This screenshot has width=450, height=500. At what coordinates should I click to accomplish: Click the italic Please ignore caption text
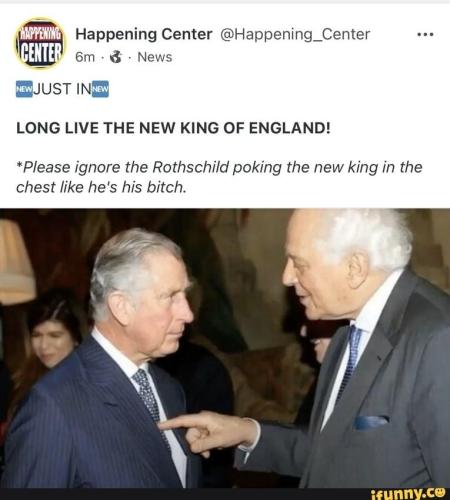(x=219, y=177)
